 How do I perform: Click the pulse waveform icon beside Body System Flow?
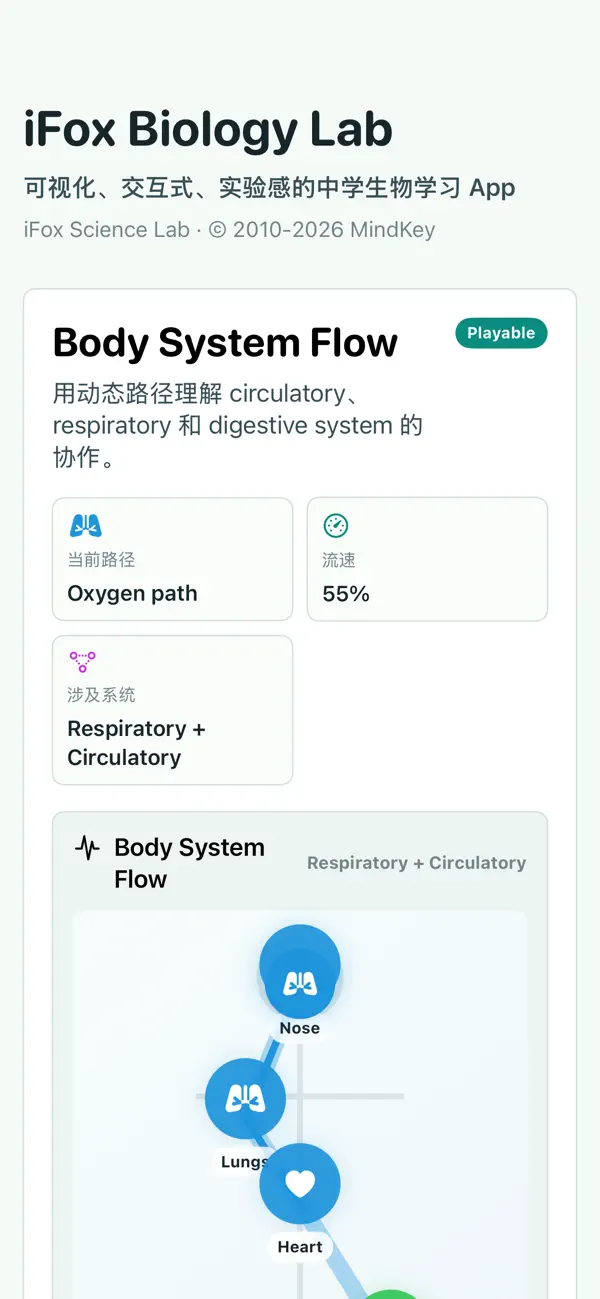coord(88,848)
